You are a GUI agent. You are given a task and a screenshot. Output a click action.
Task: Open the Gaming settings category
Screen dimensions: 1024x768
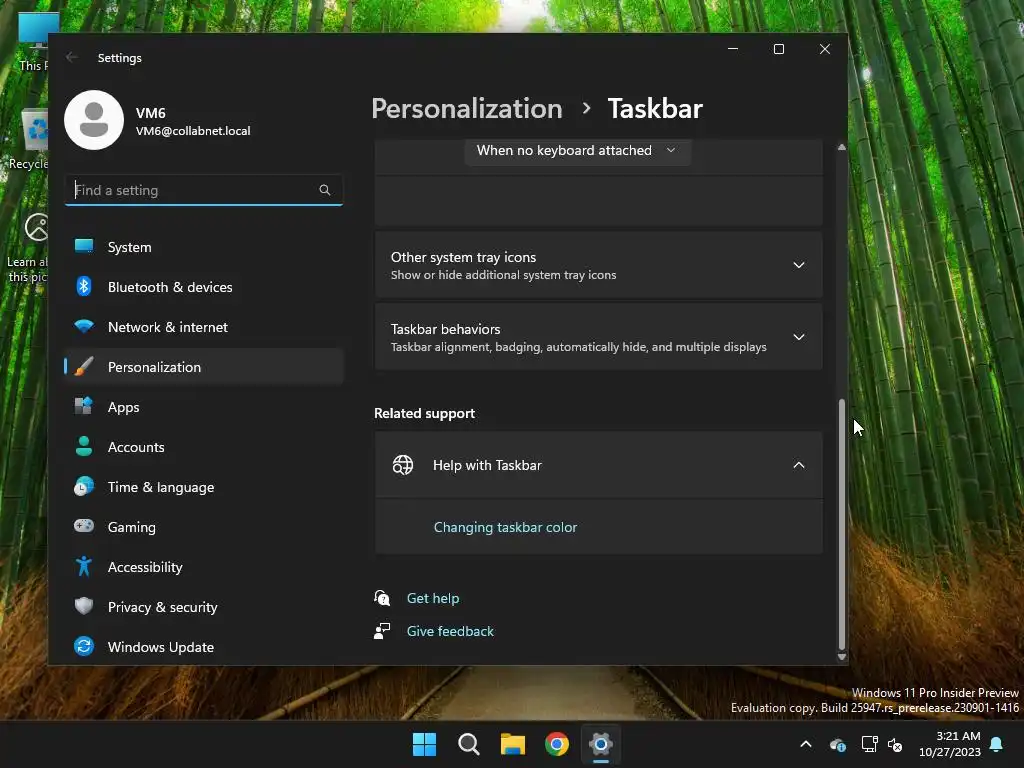tap(204, 527)
